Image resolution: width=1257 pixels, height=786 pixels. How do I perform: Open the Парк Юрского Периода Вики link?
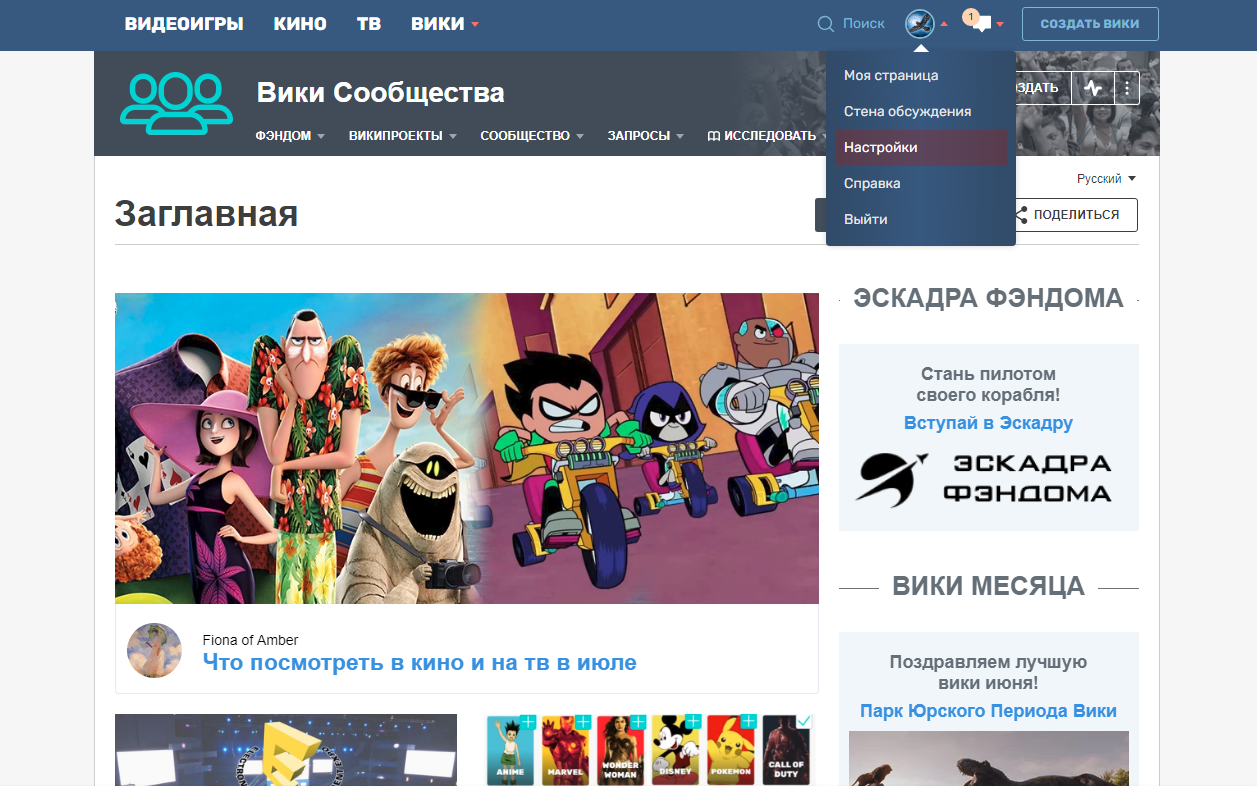[x=988, y=711]
